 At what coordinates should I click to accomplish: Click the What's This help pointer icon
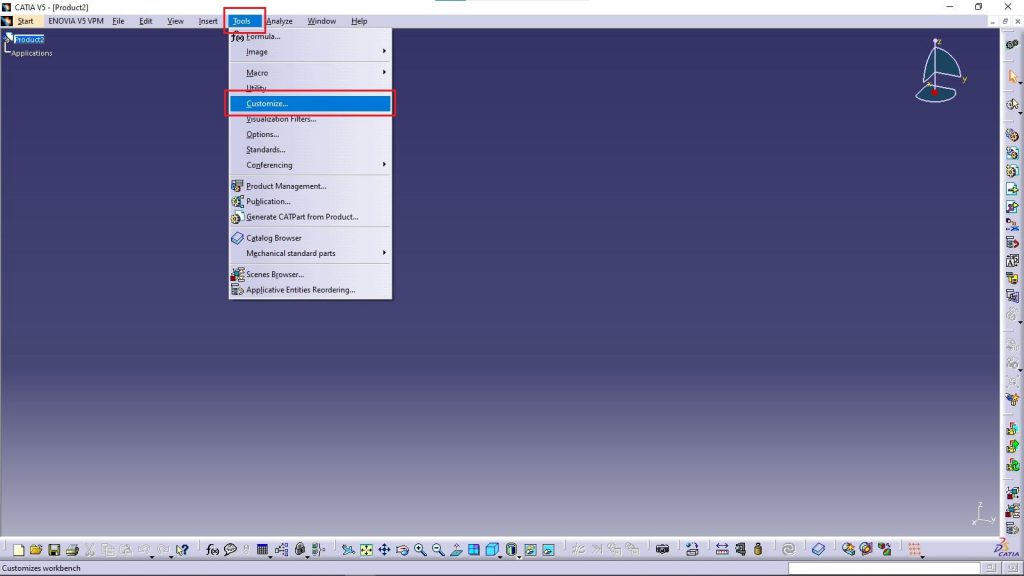click(x=182, y=550)
